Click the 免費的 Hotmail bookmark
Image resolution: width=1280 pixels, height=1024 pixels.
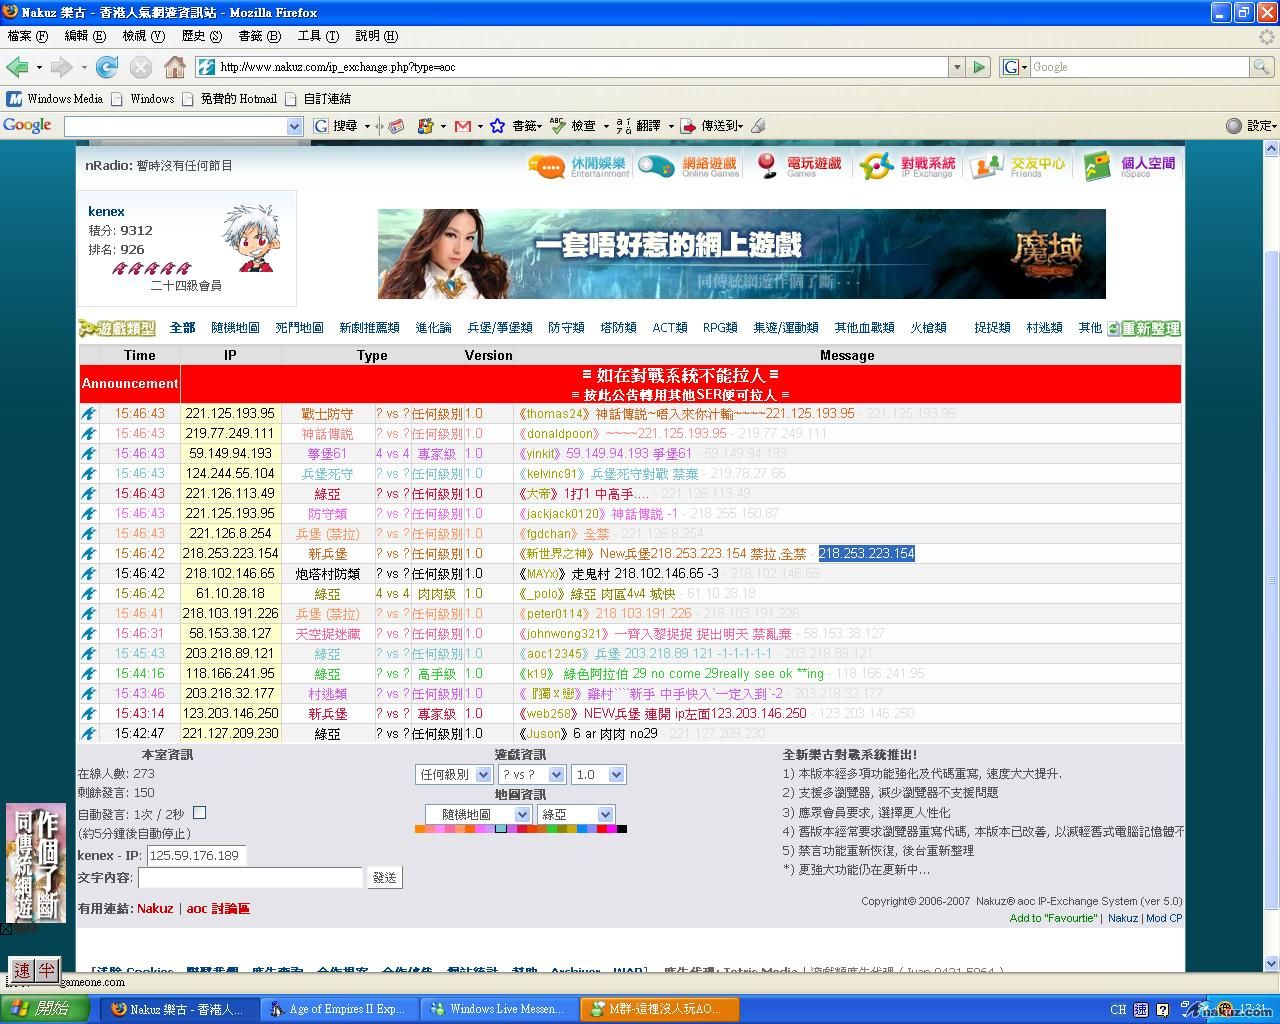(x=239, y=99)
